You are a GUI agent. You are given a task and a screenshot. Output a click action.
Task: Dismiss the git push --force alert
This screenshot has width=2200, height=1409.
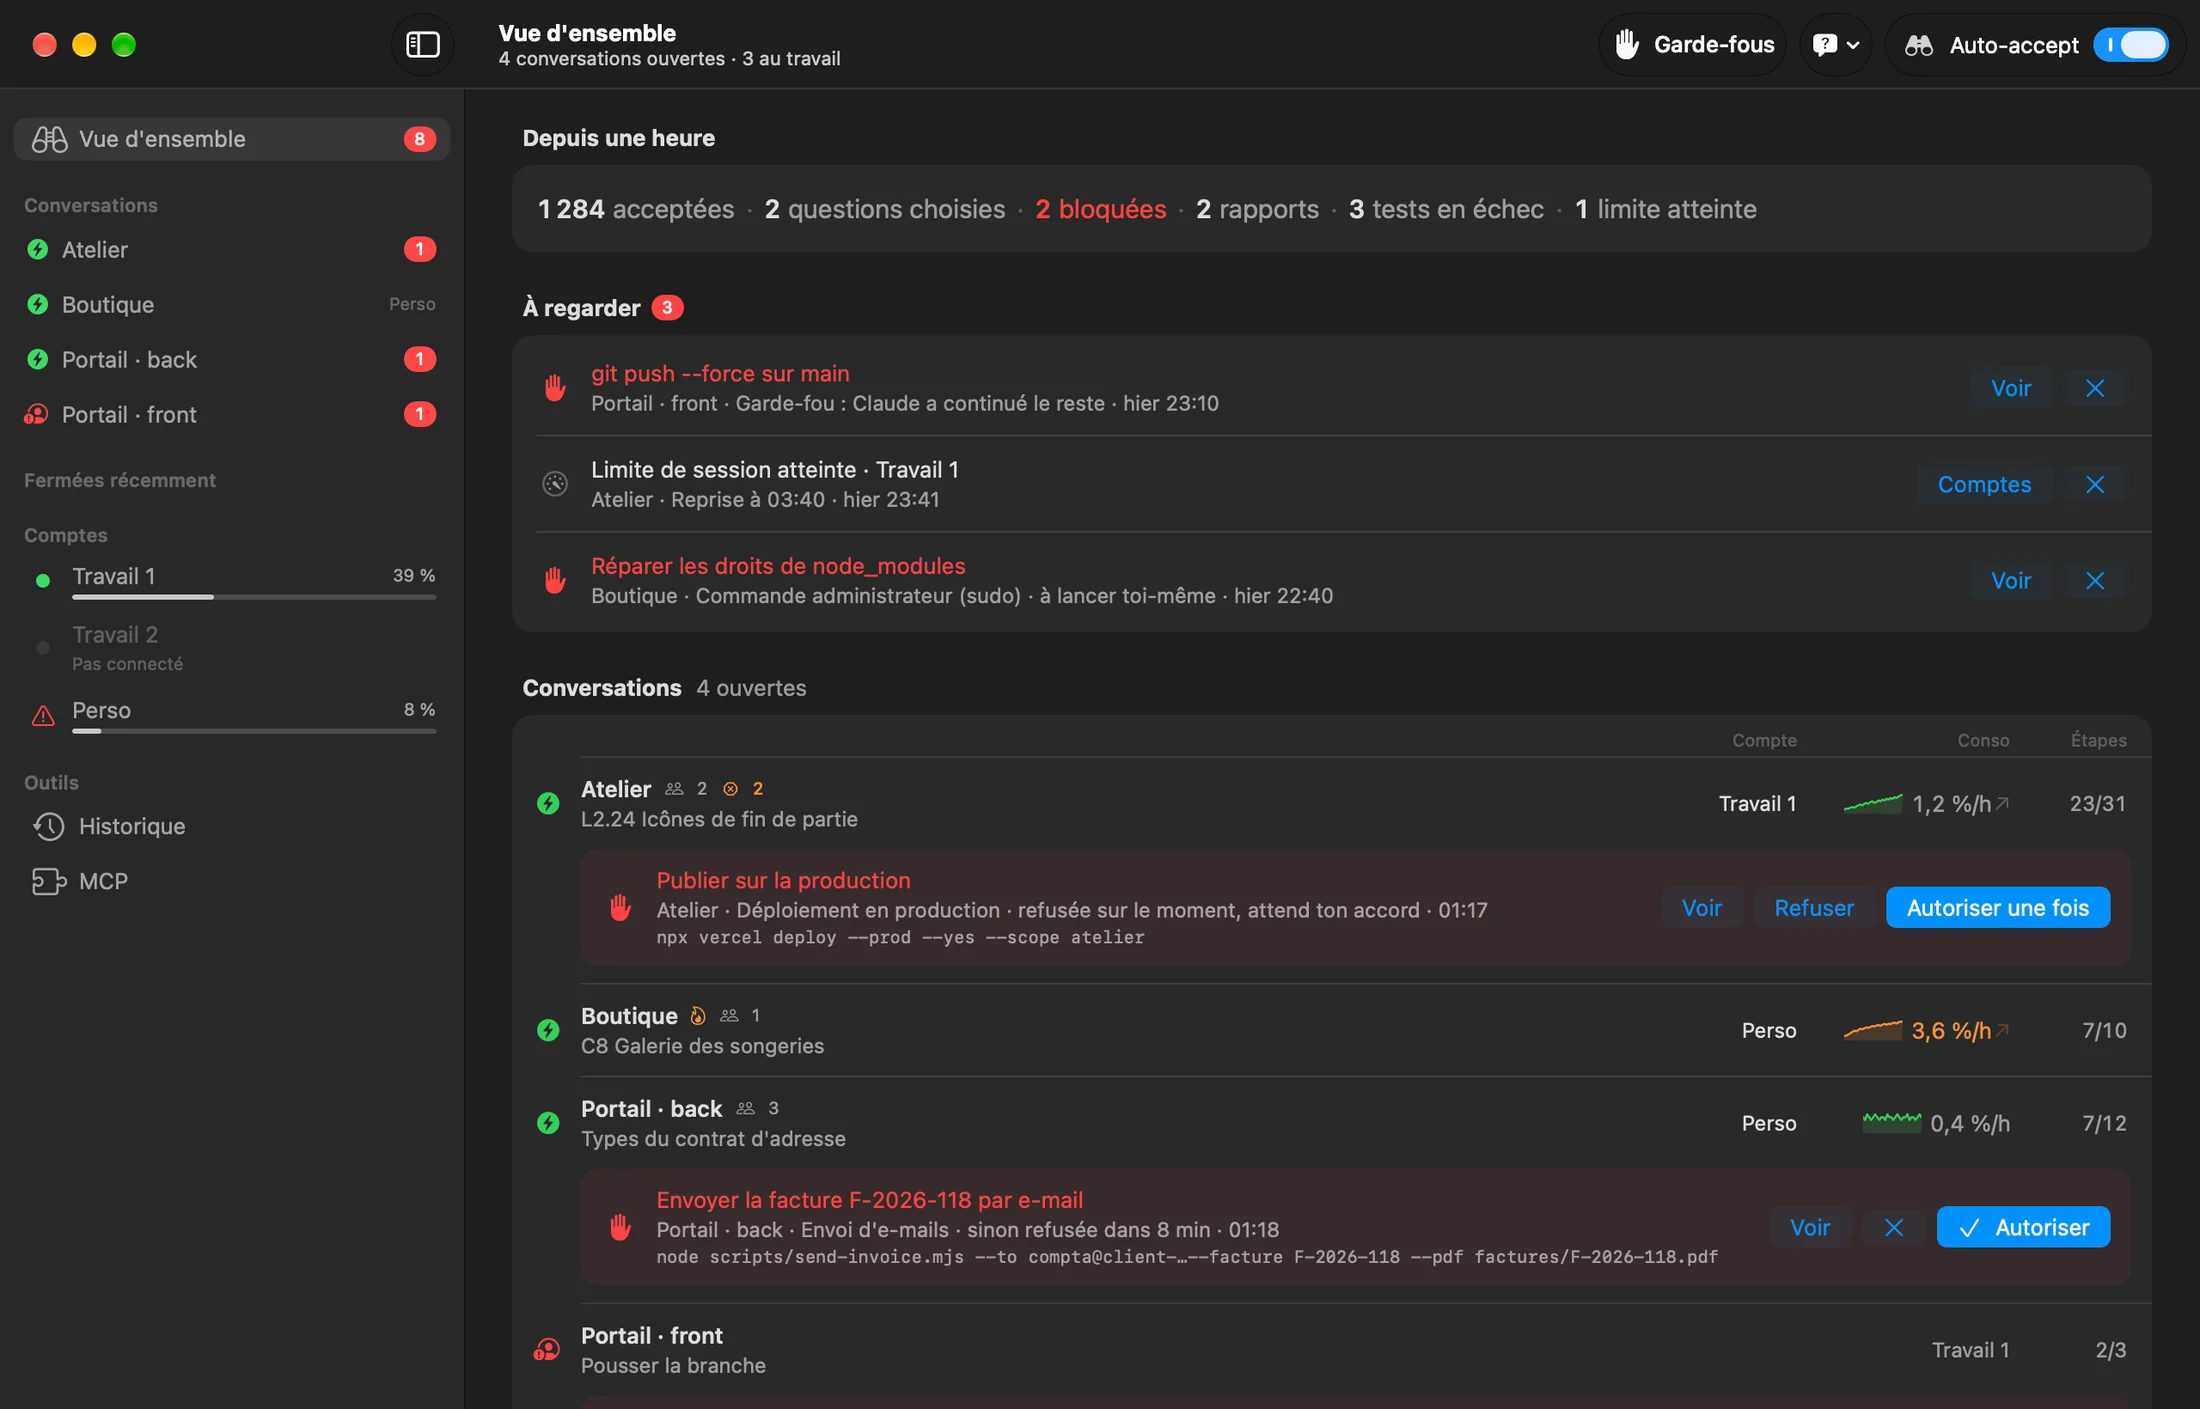[2095, 388]
